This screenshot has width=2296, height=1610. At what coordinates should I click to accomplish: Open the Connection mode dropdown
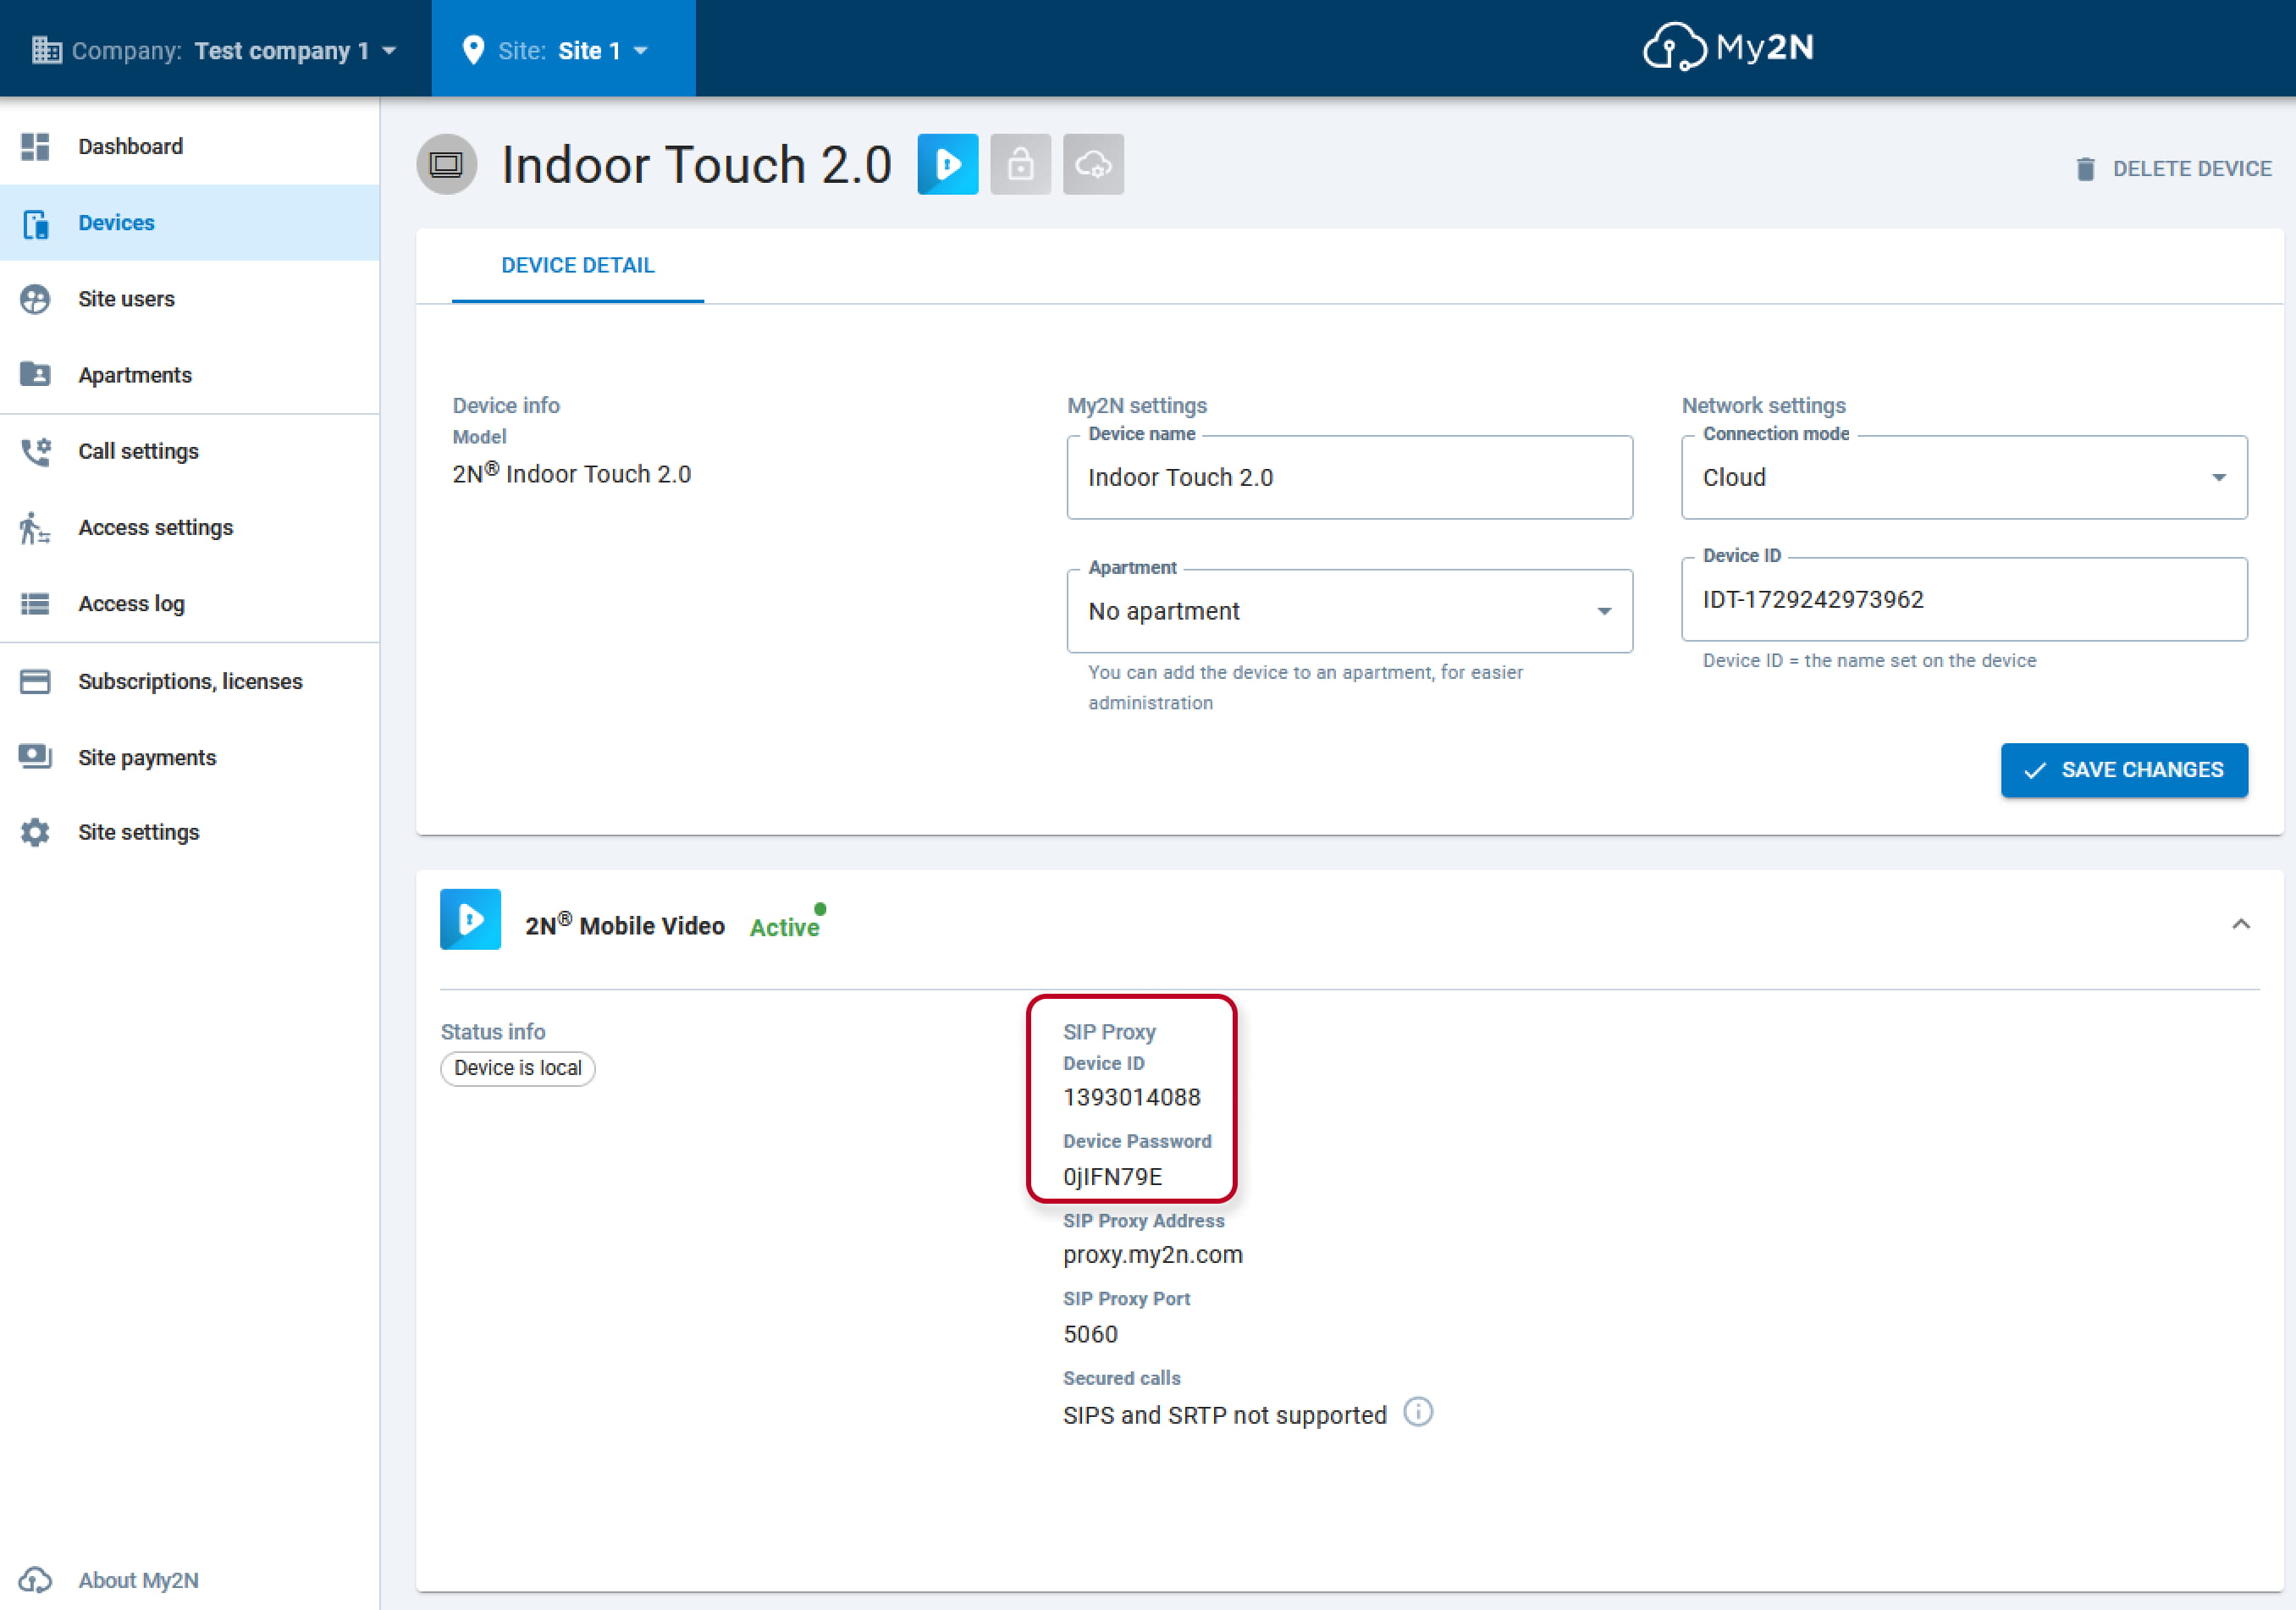pos(1964,477)
